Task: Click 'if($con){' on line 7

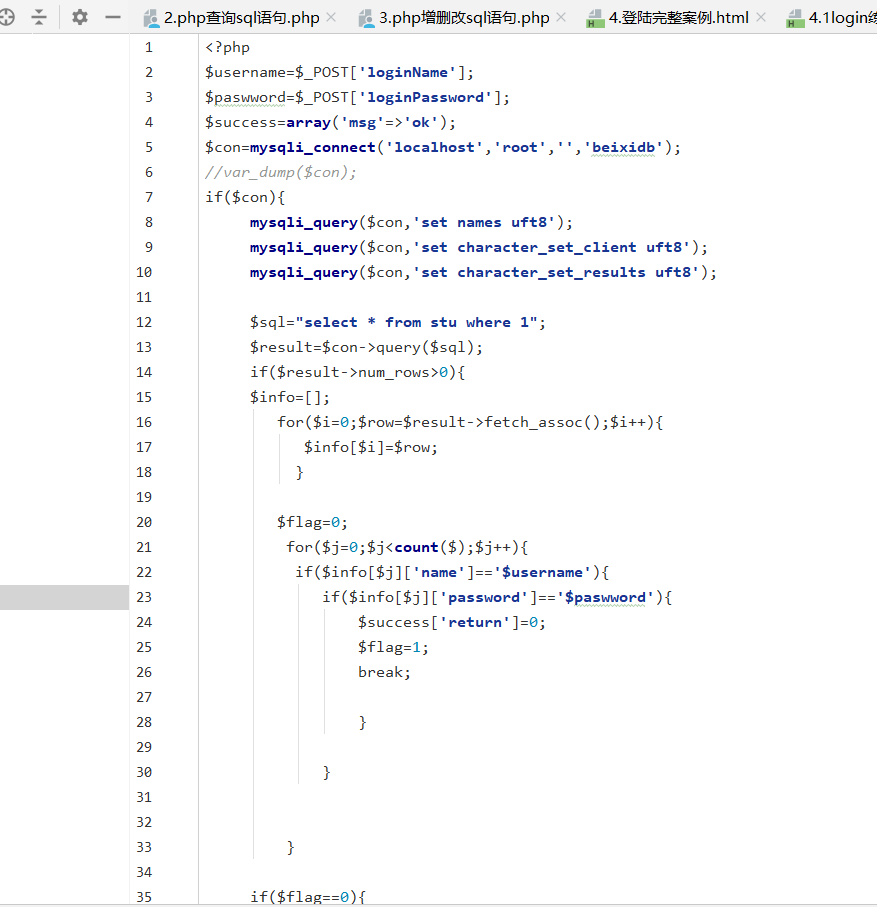Action: click(x=245, y=197)
